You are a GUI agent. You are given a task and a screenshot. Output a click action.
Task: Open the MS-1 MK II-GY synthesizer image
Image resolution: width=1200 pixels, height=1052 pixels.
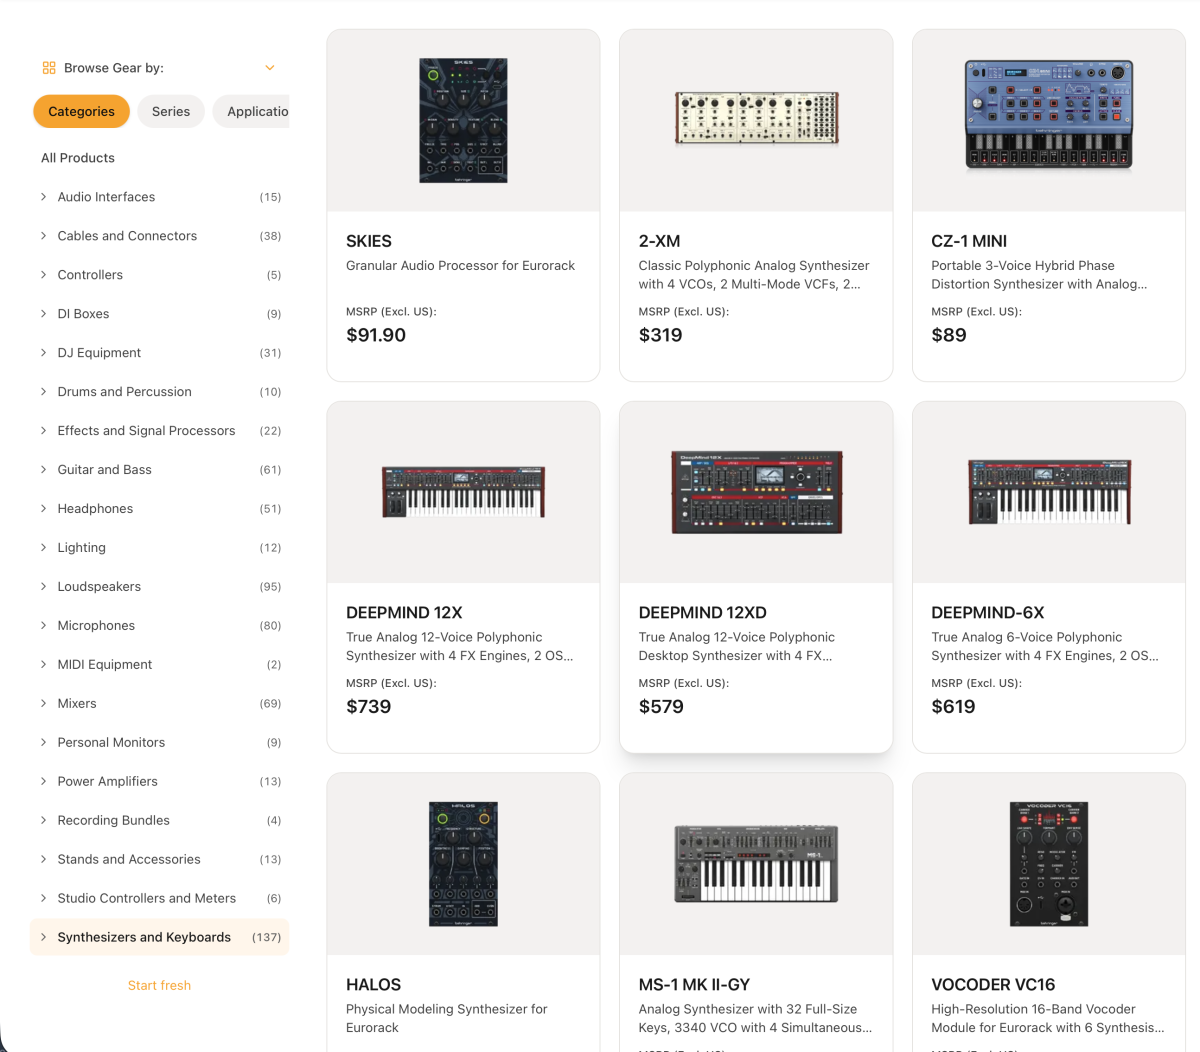tap(756, 864)
